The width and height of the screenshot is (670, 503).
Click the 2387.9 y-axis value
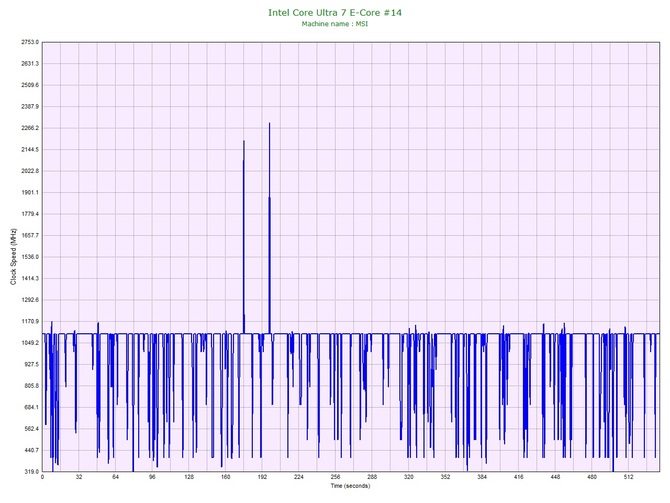tap(30, 106)
